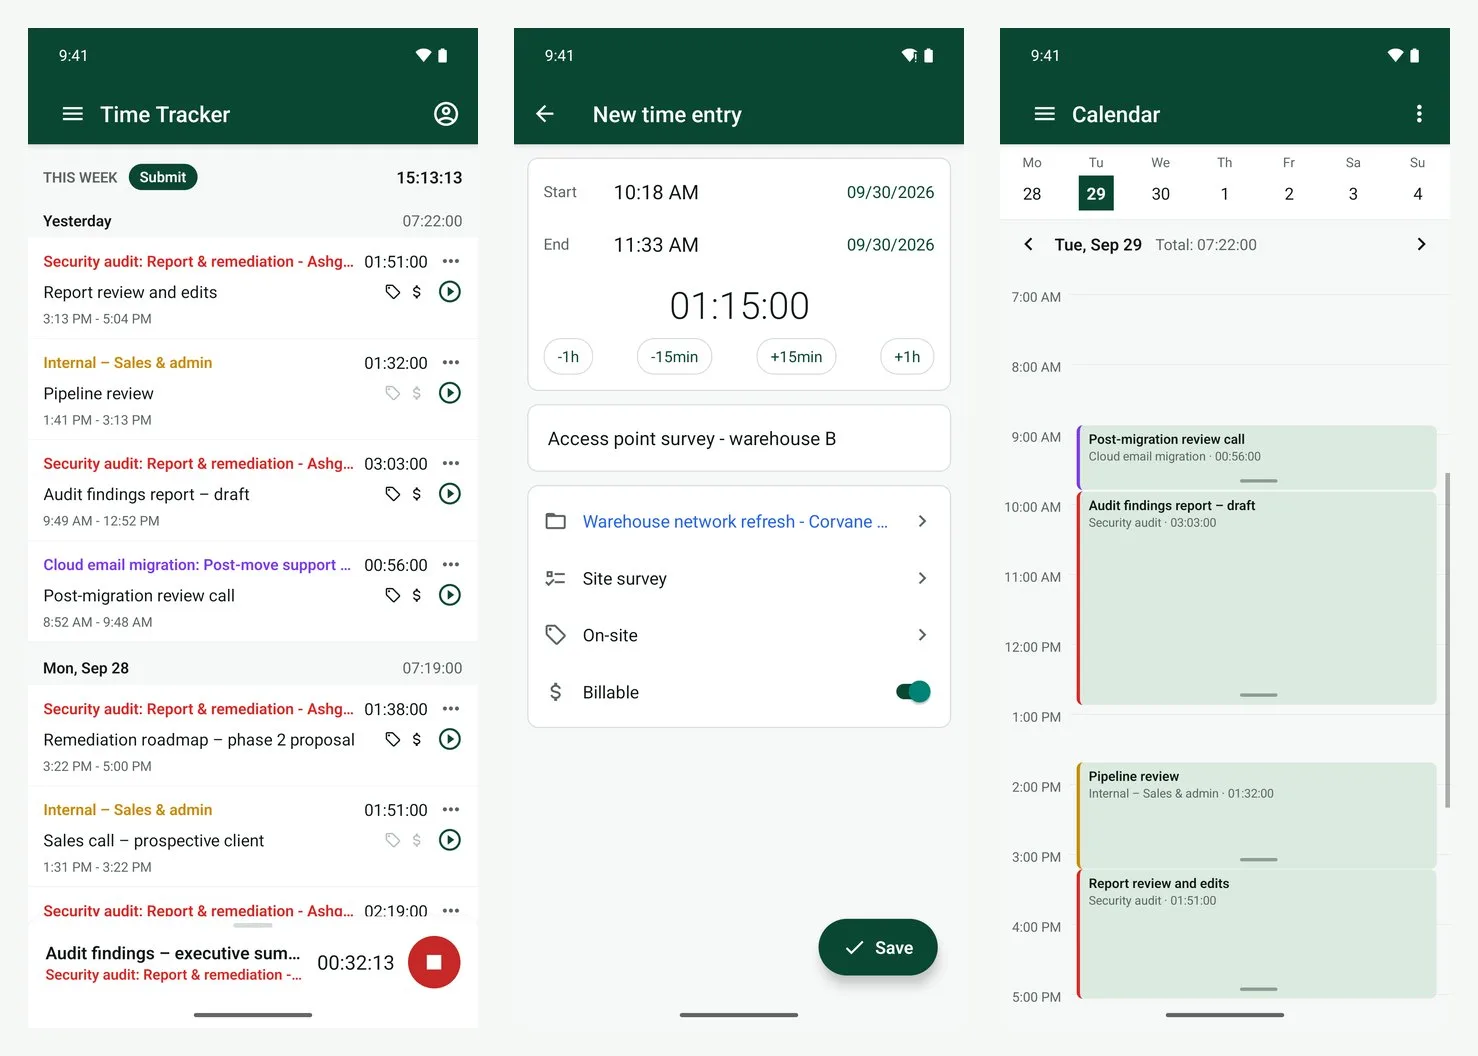The height and width of the screenshot is (1056, 1478).
Task: Open options for Internal Sales call entry
Action: tap(451, 809)
